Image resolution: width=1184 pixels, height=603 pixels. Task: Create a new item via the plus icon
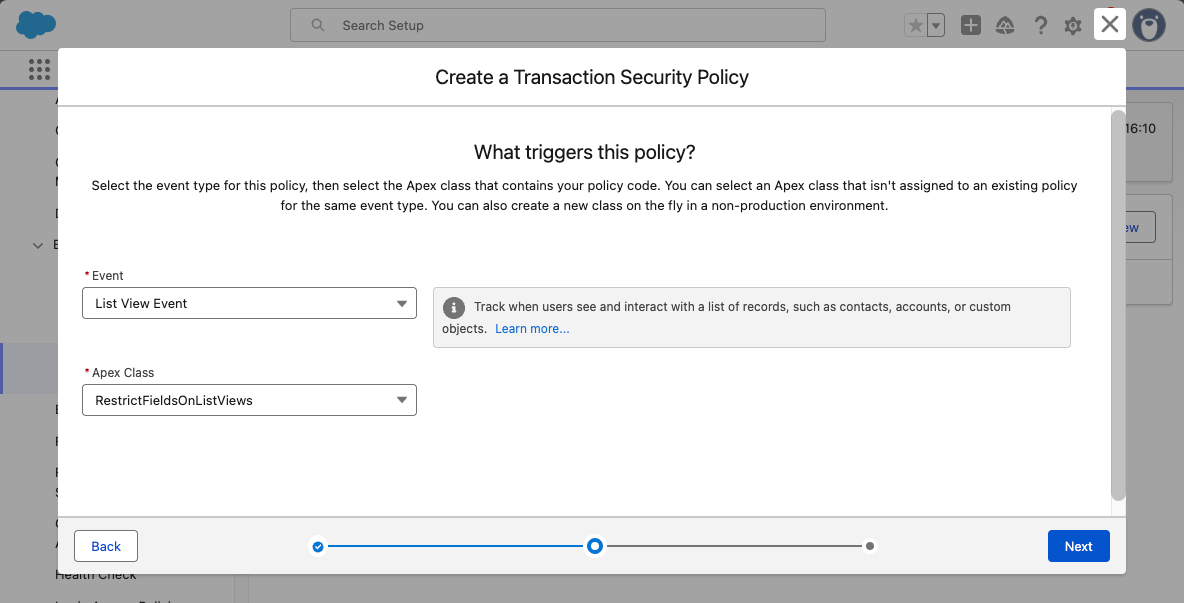pyautogui.click(x=970, y=25)
